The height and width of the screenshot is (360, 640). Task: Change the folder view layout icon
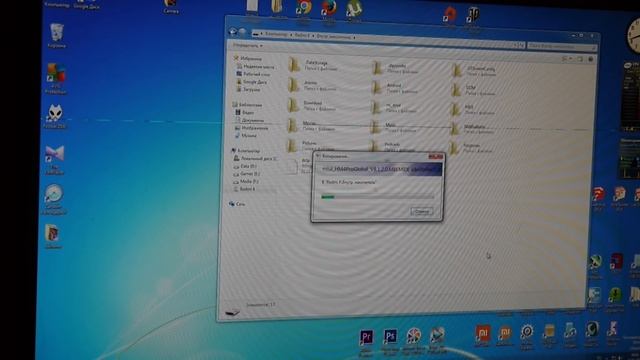coord(564,59)
